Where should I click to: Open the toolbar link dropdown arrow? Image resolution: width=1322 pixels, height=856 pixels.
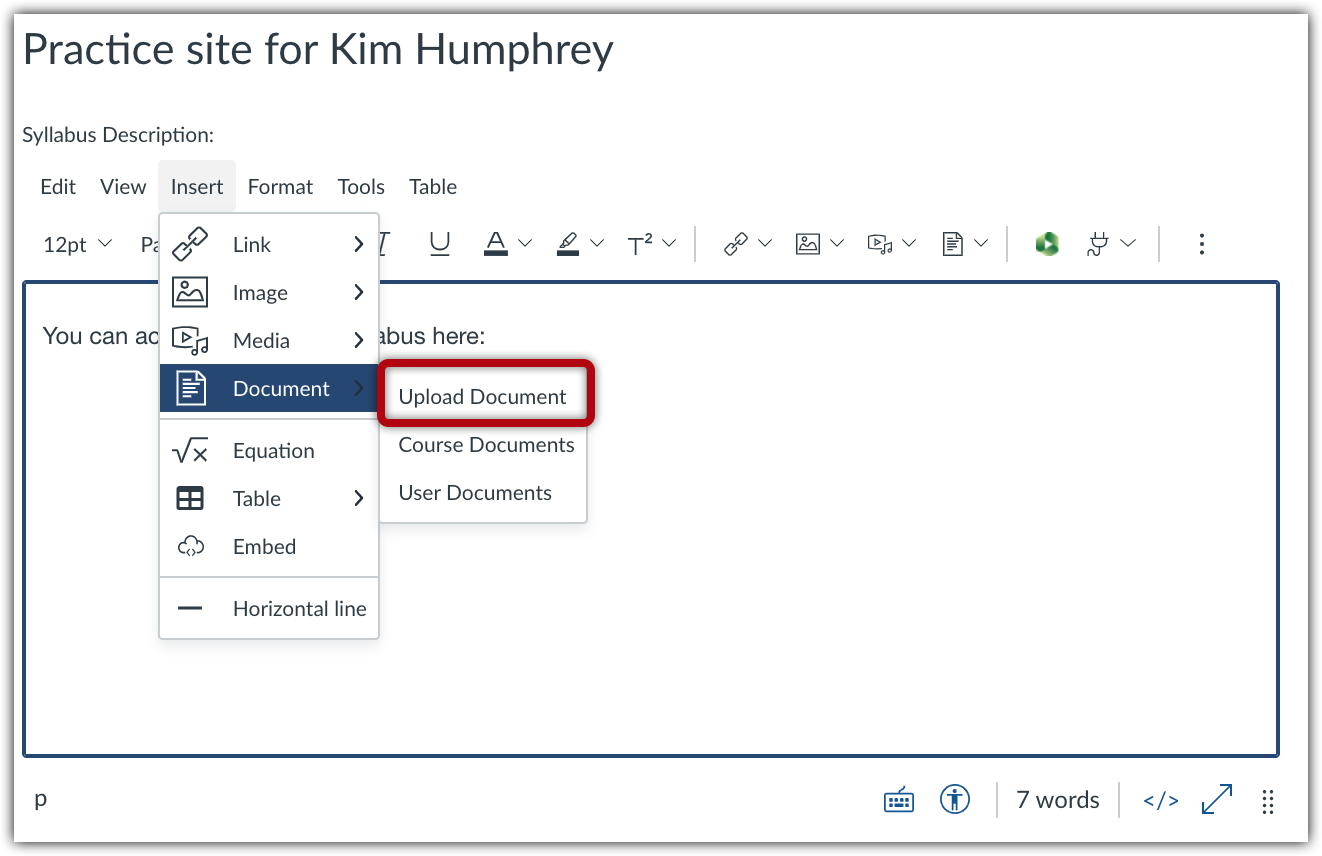click(x=765, y=243)
